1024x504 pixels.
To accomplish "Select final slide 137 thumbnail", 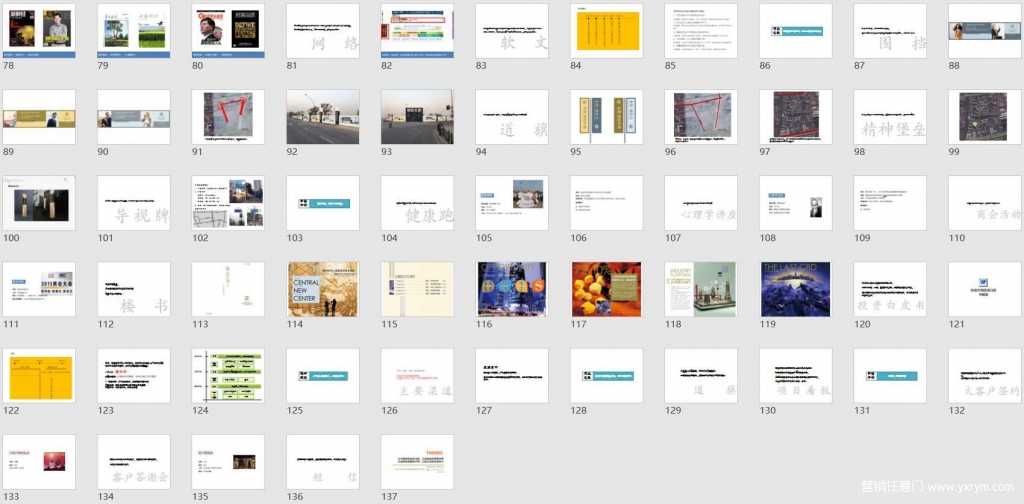I will (x=417, y=462).
